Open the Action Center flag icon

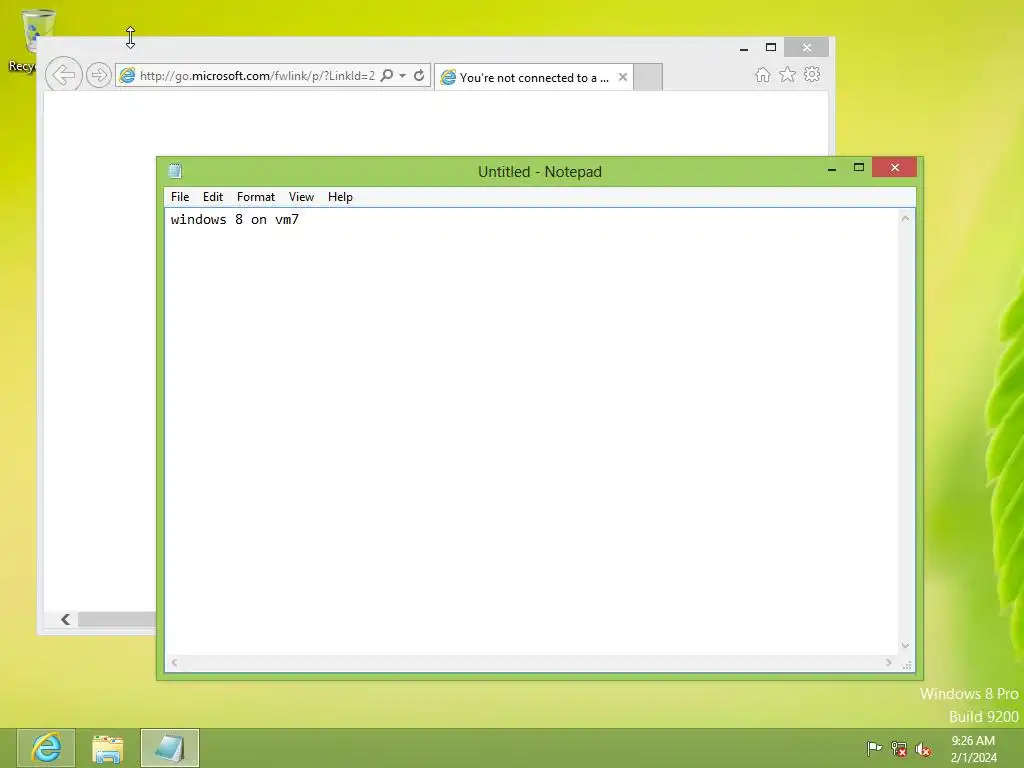coord(874,748)
